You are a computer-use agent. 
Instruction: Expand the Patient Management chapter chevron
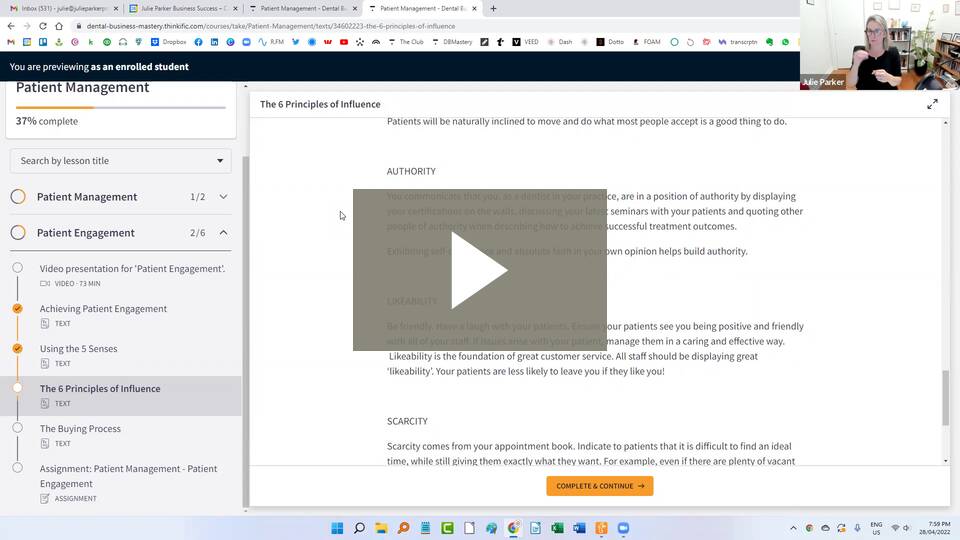click(223, 197)
